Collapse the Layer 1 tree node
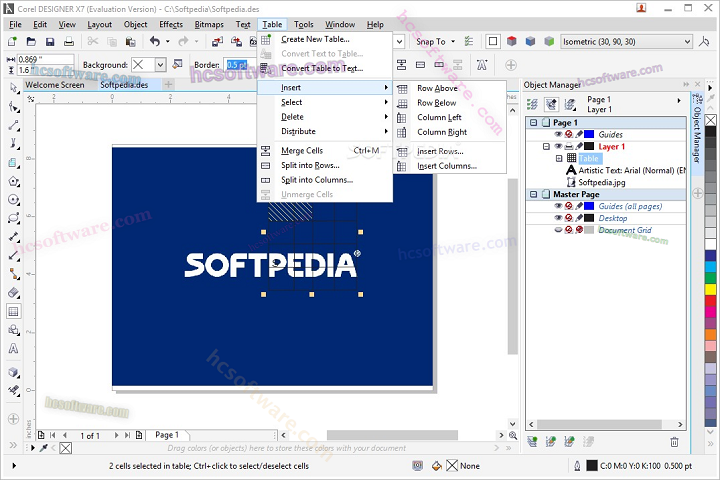This screenshot has height=480, width=720. 546,147
